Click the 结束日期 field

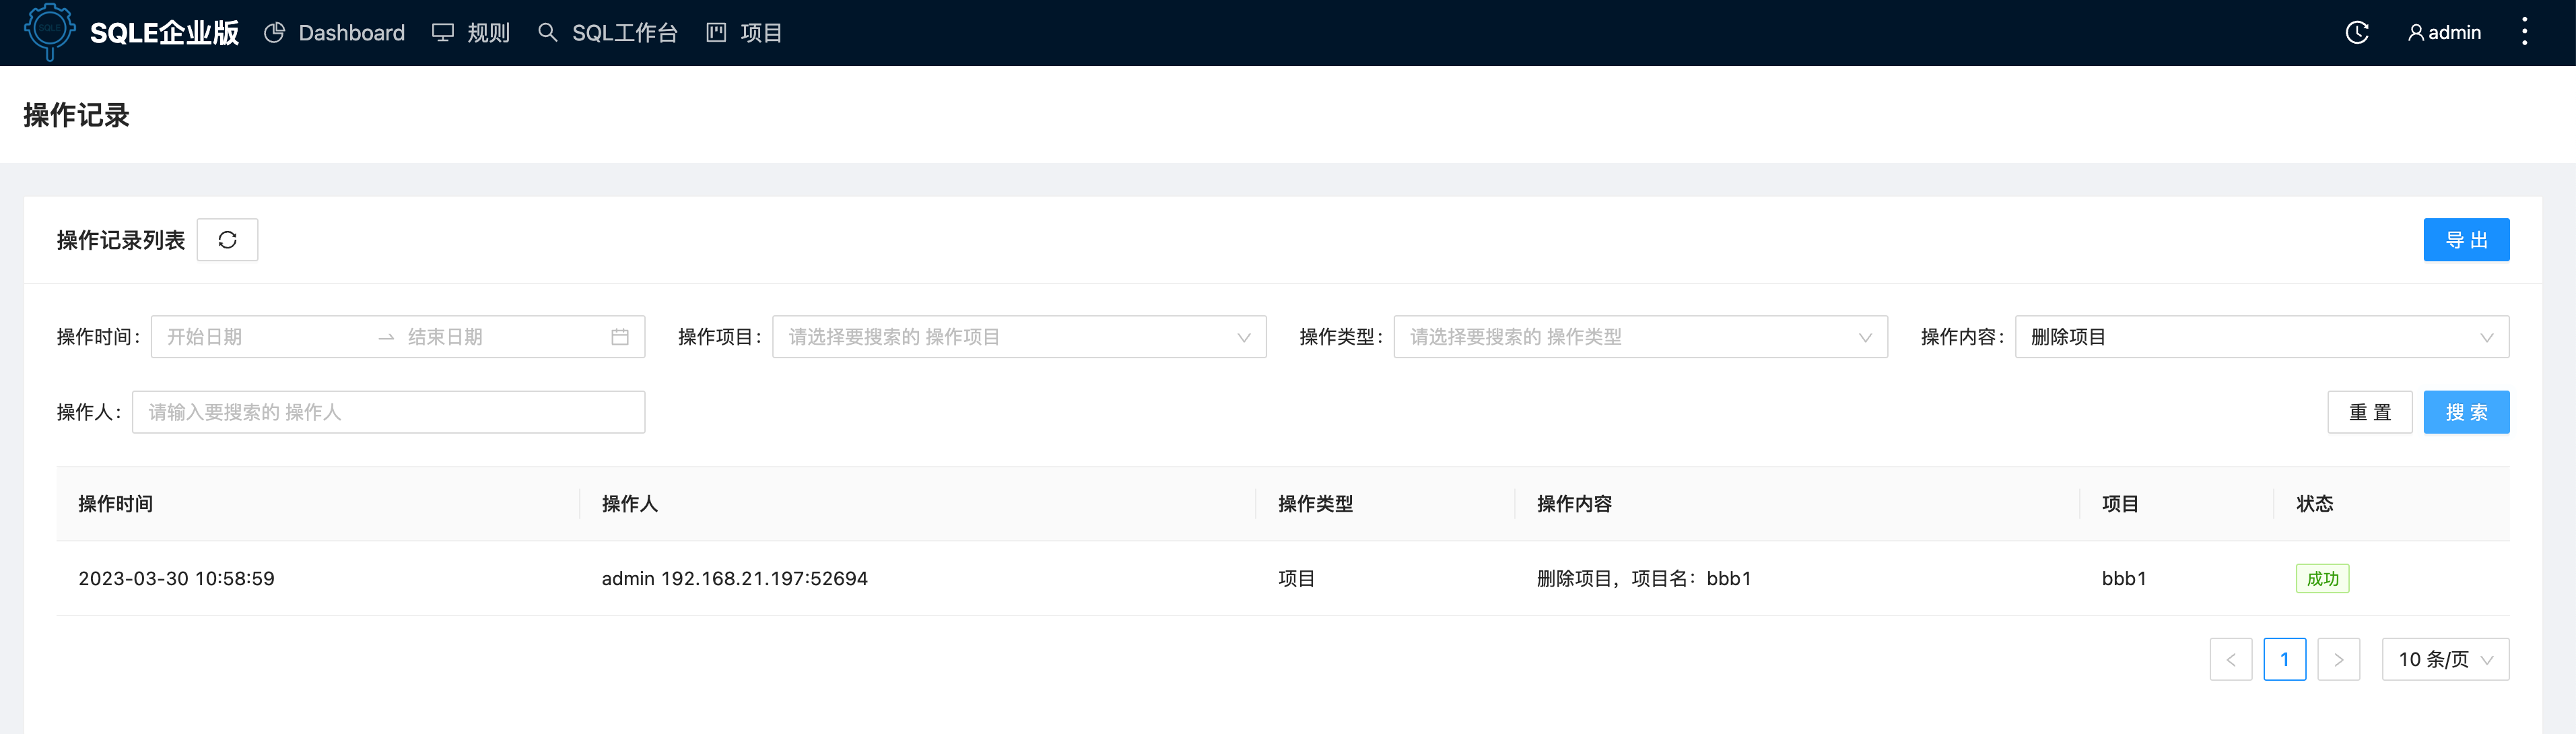click(x=500, y=337)
